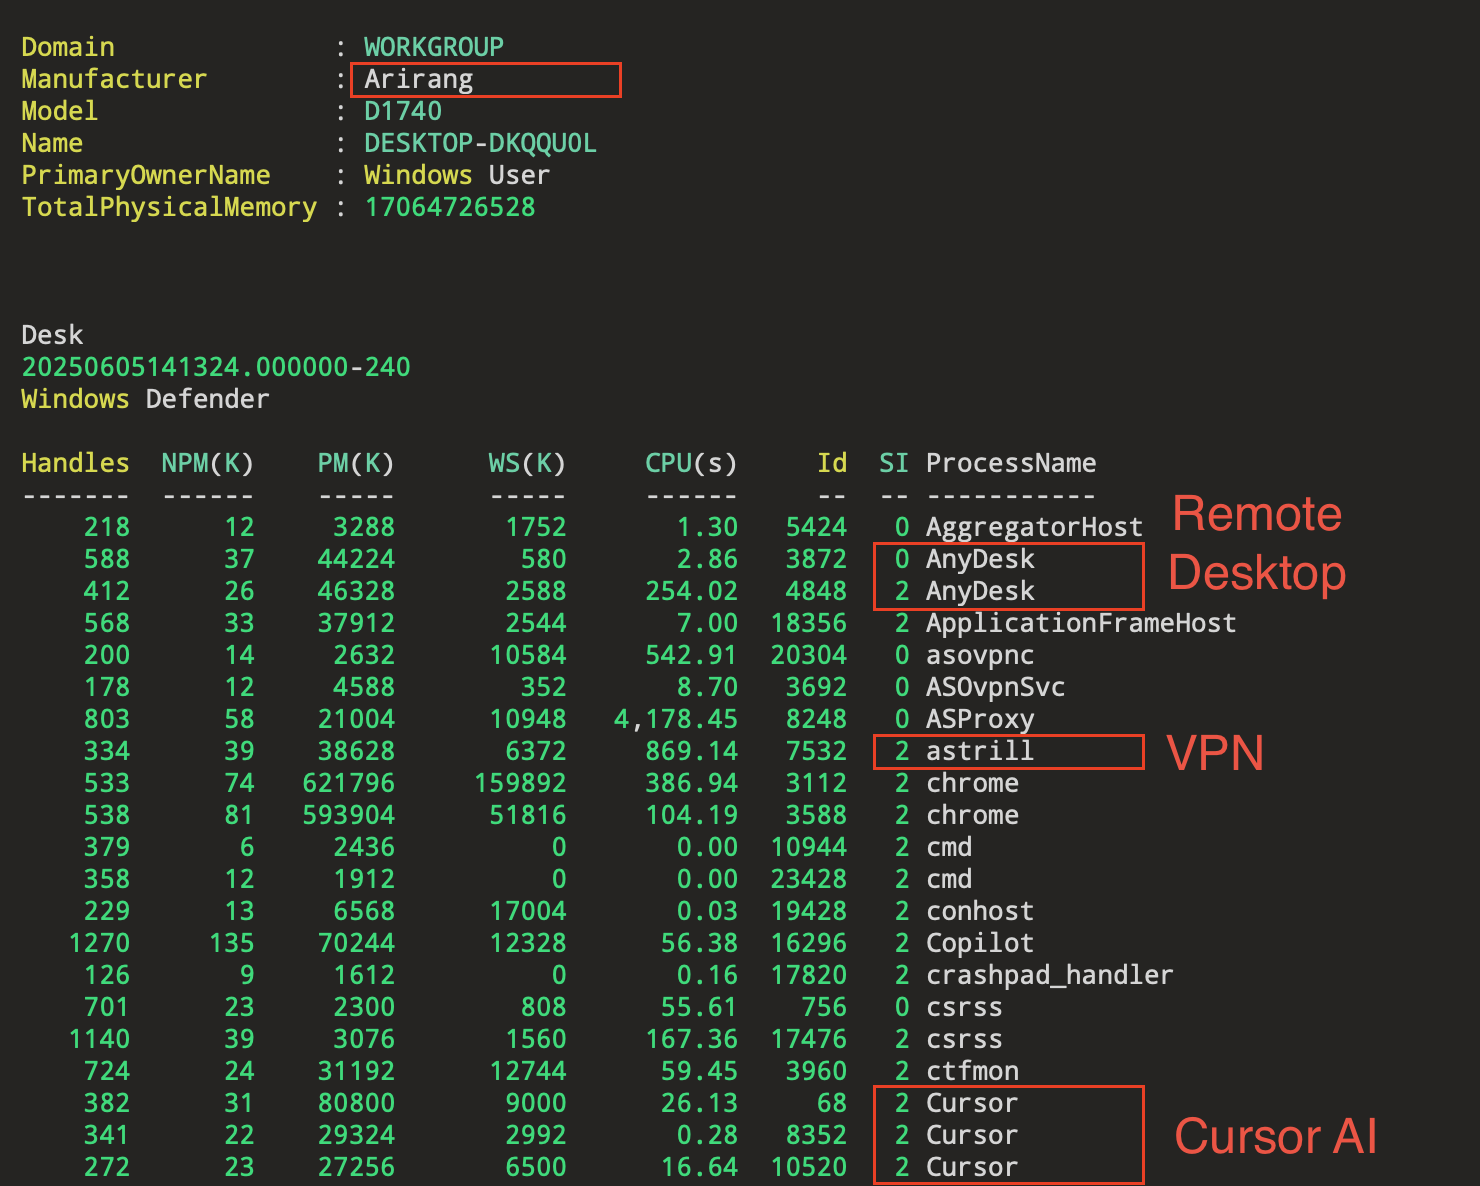Click the 167.36 CPU value
Image resolution: width=1480 pixels, height=1186 pixels.
691,1039
